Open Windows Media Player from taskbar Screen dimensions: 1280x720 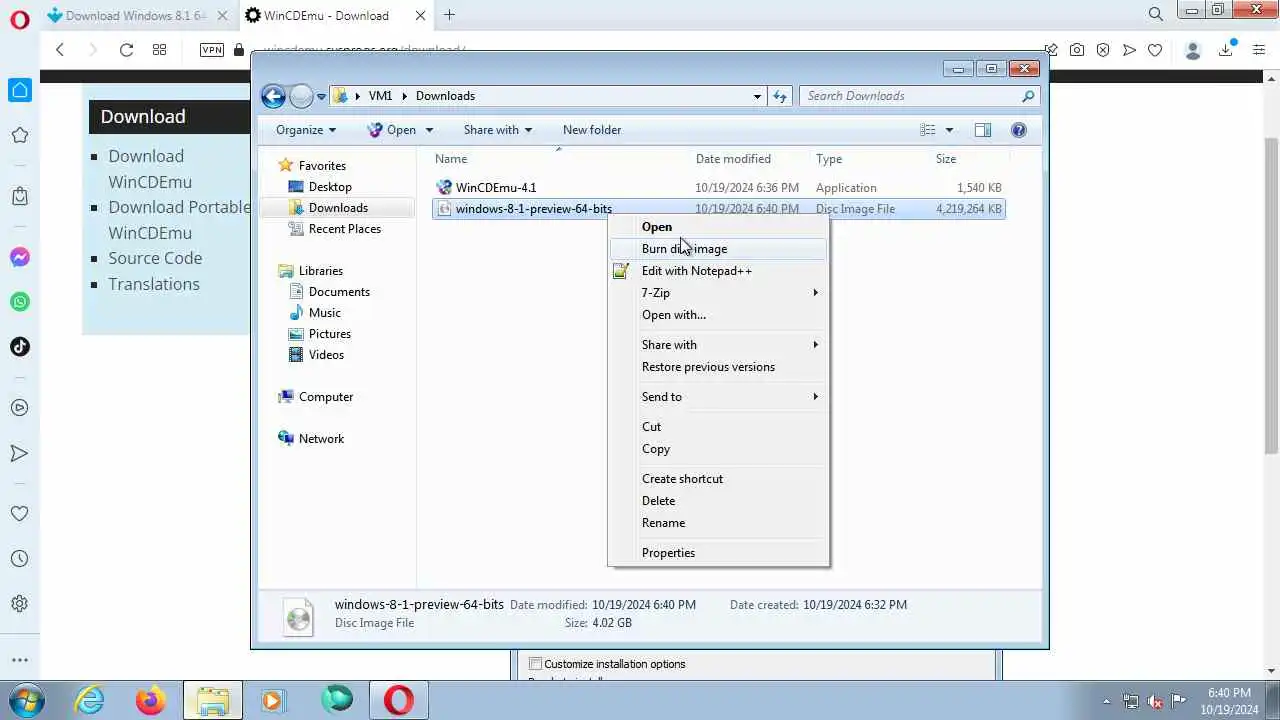[273, 701]
